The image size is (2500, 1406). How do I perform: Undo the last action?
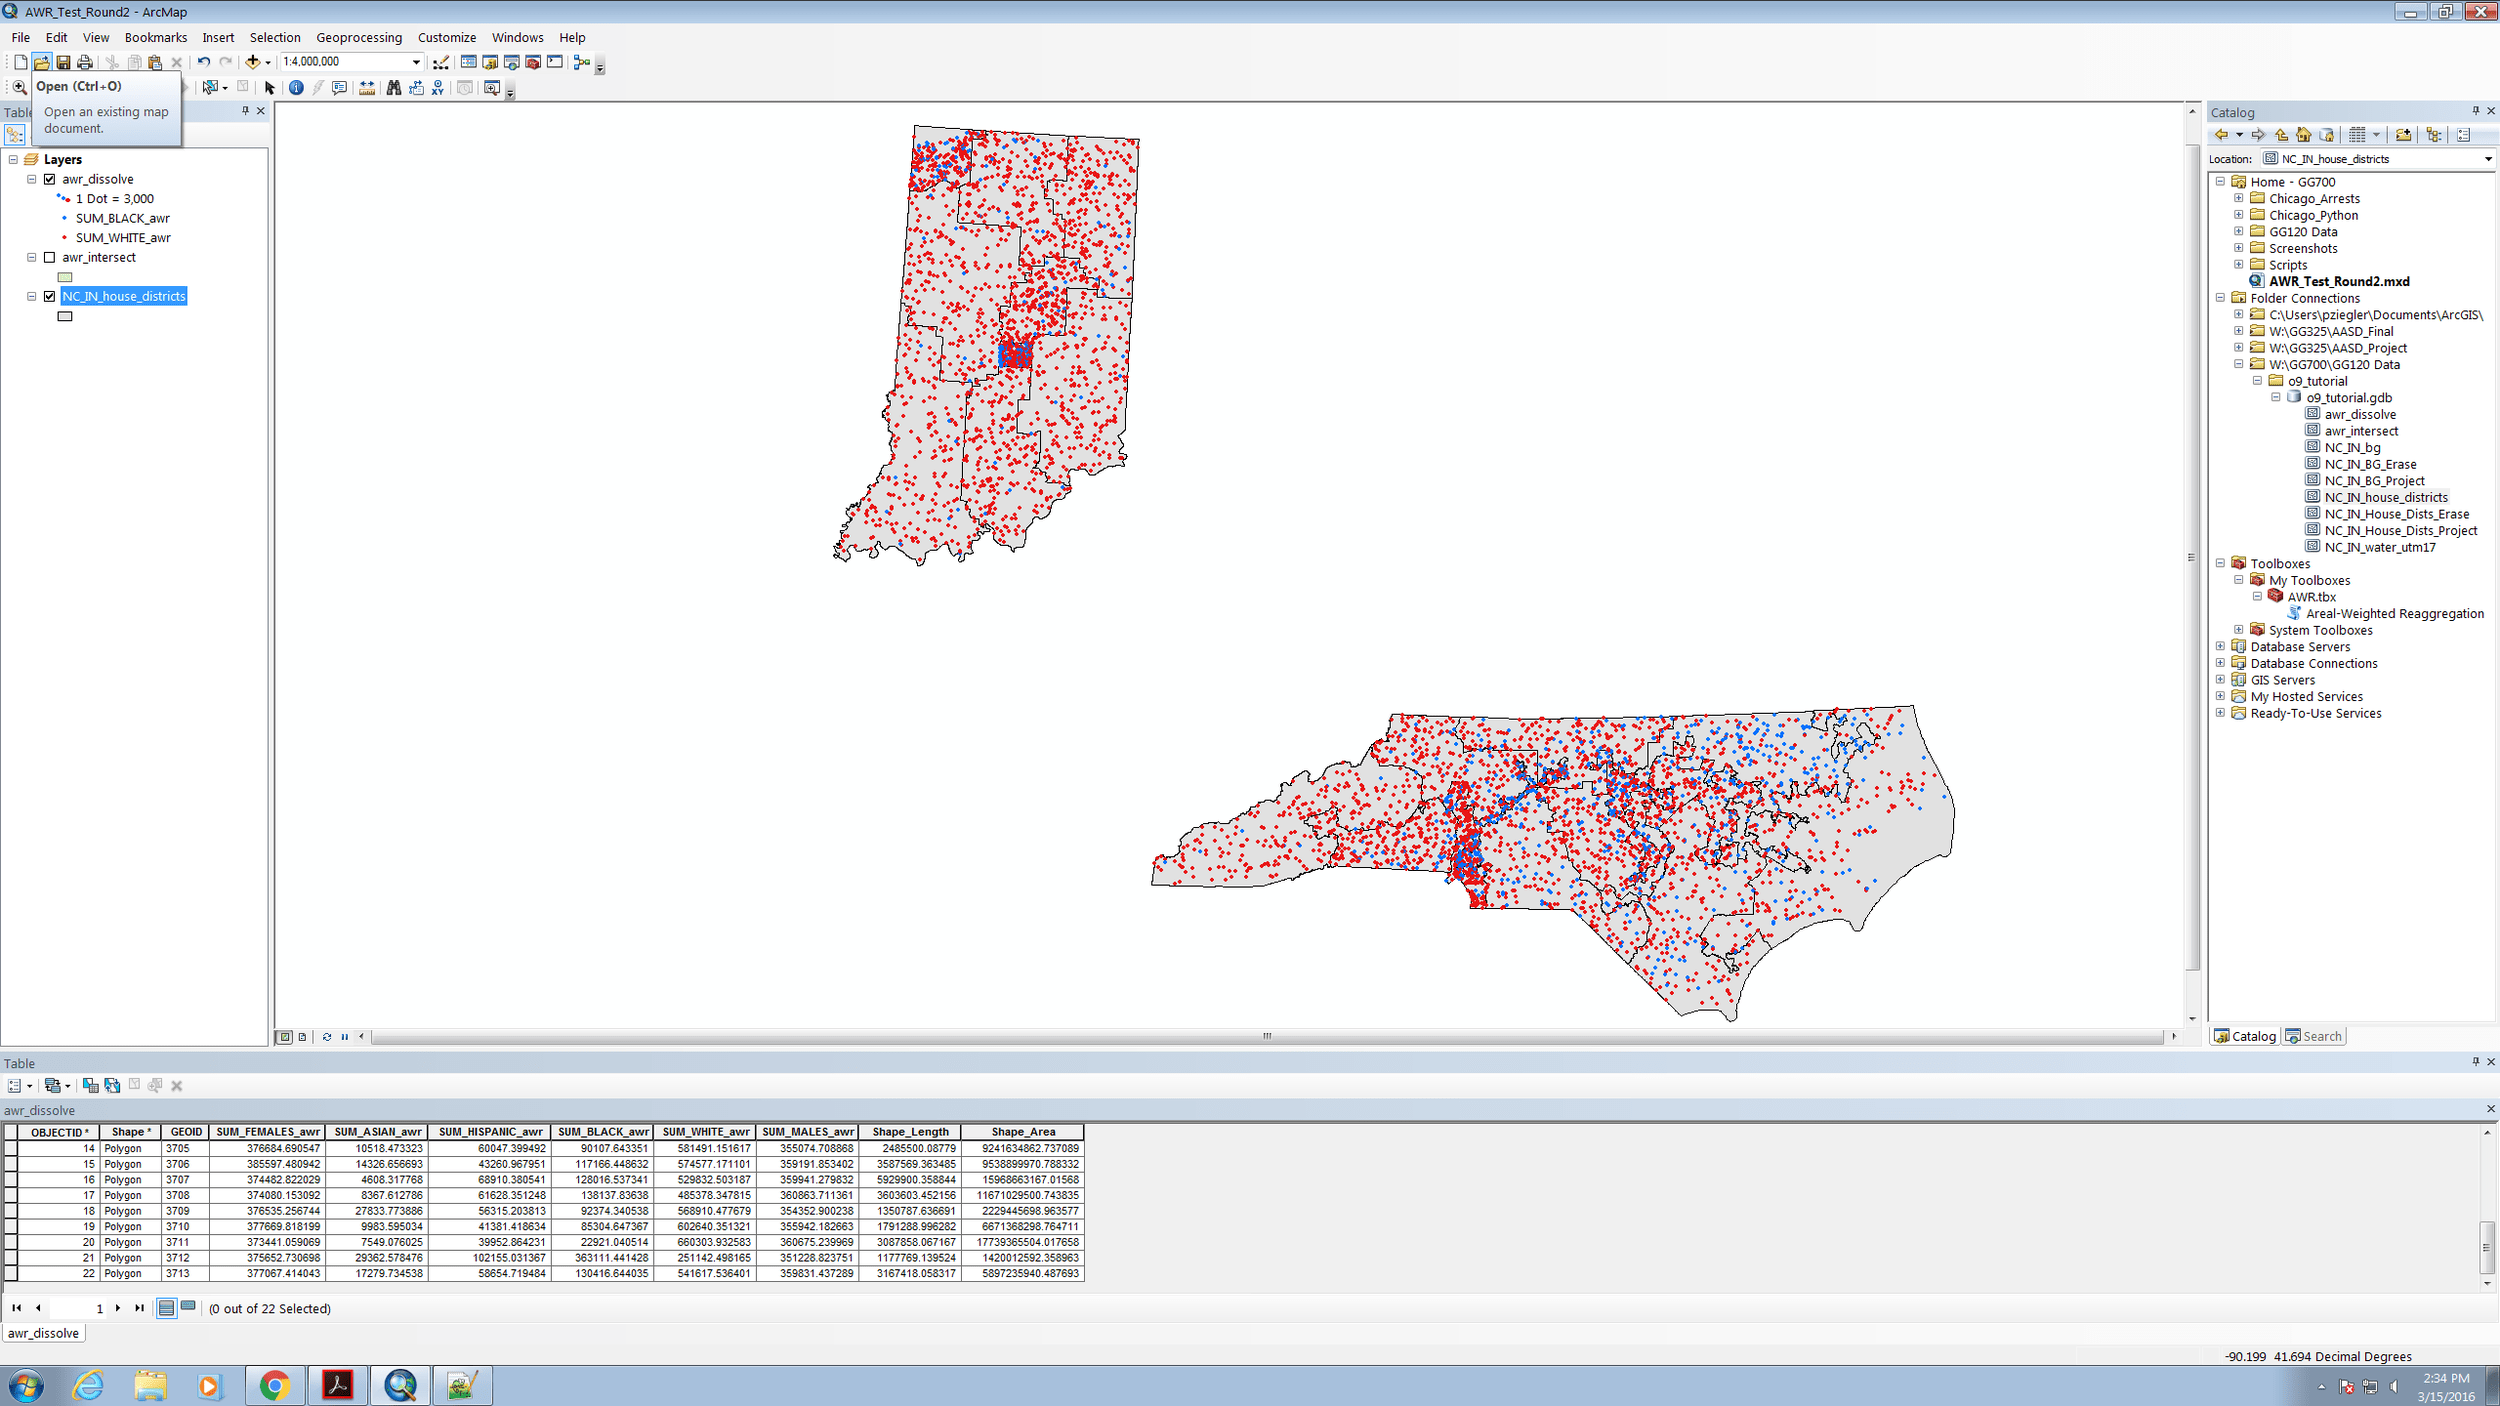pos(203,62)
